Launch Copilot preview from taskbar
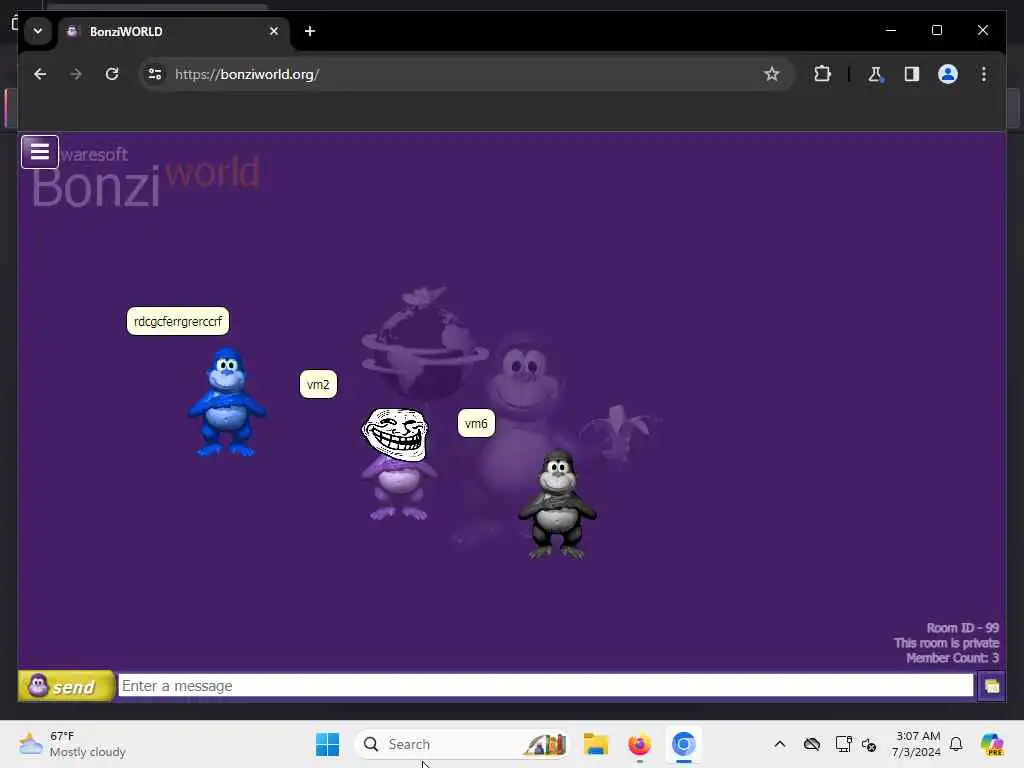1024x768 pixels. click(991, 744)
